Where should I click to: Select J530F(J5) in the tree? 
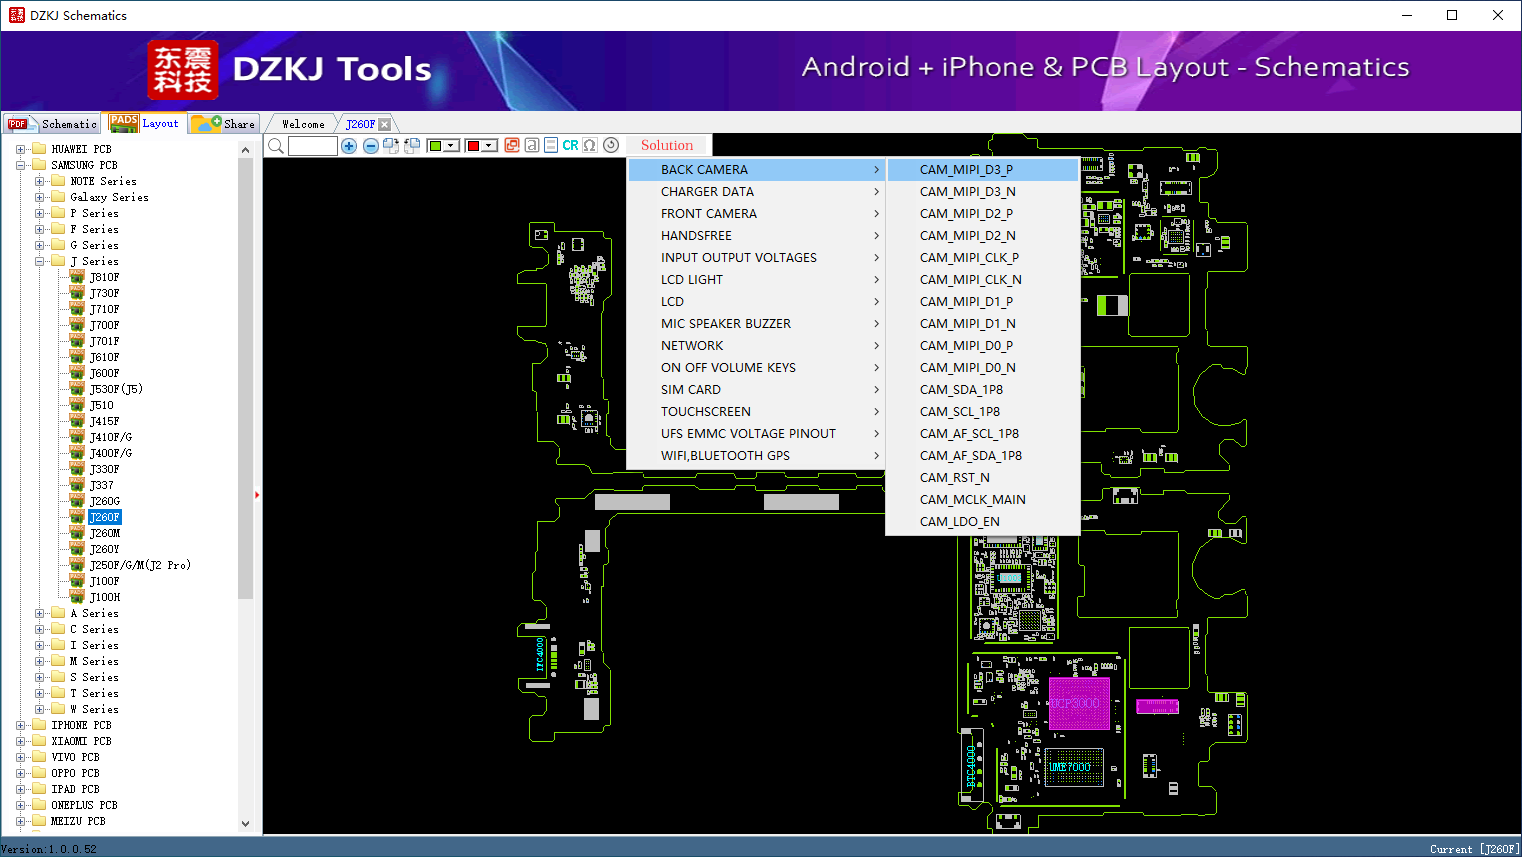tap(116, 389)
